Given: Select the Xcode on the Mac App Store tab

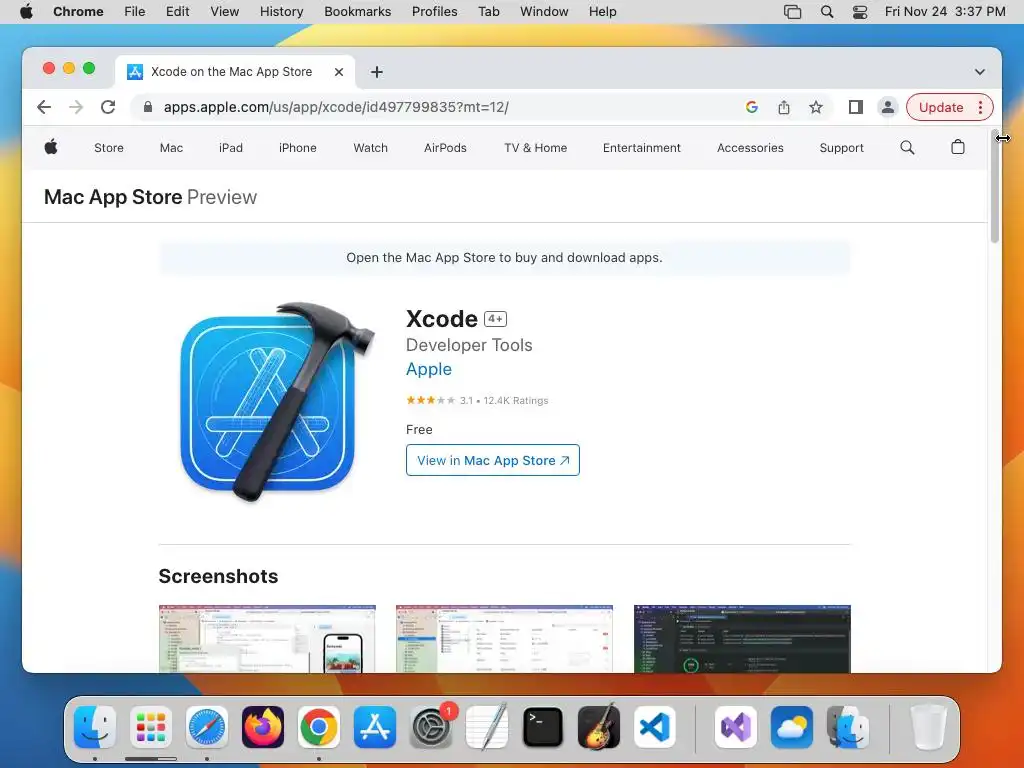Looking at the screenshot, I should pos(232,72).
